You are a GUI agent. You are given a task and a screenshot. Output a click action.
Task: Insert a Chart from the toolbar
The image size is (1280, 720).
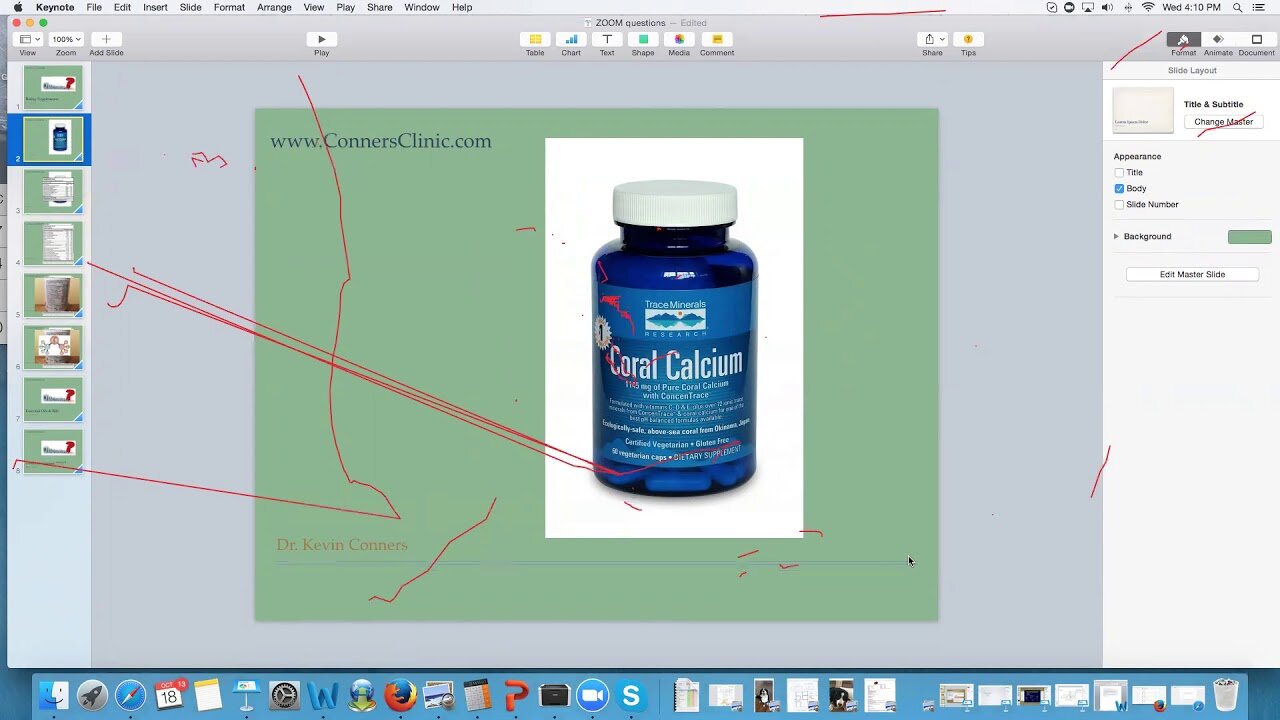[x=571, y=39]
